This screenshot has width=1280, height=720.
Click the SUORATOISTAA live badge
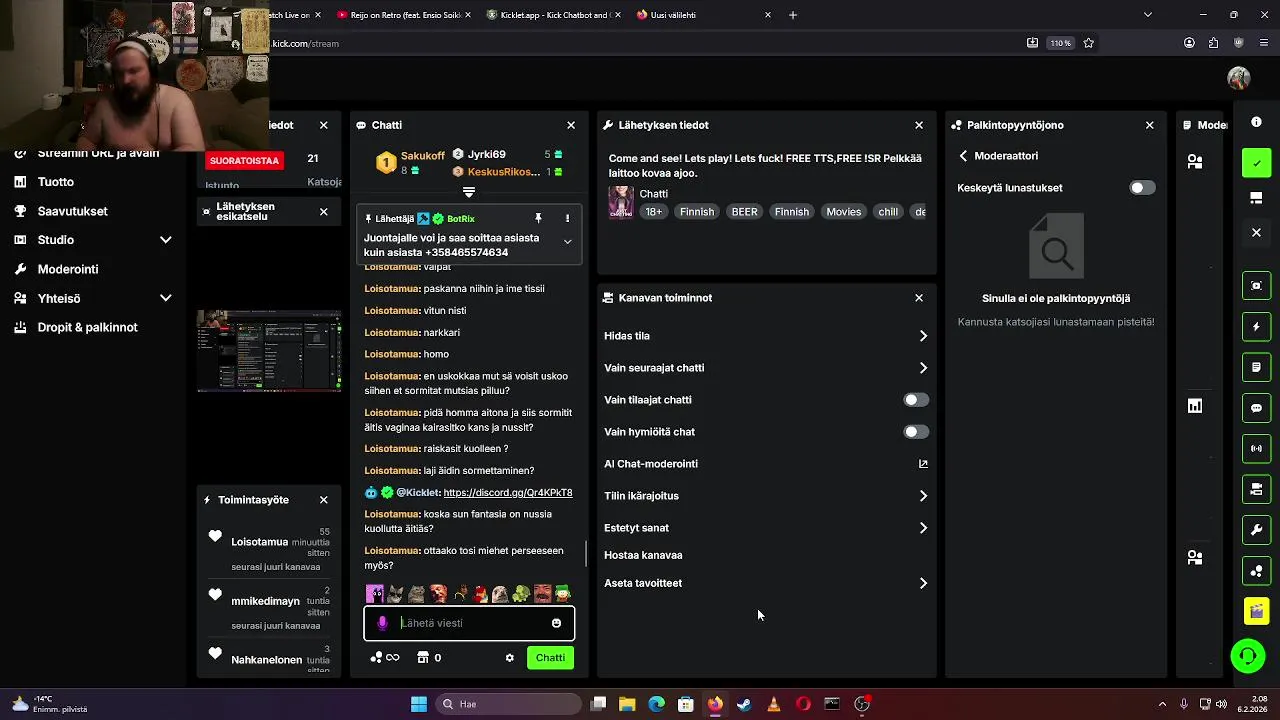coord(244,160)
